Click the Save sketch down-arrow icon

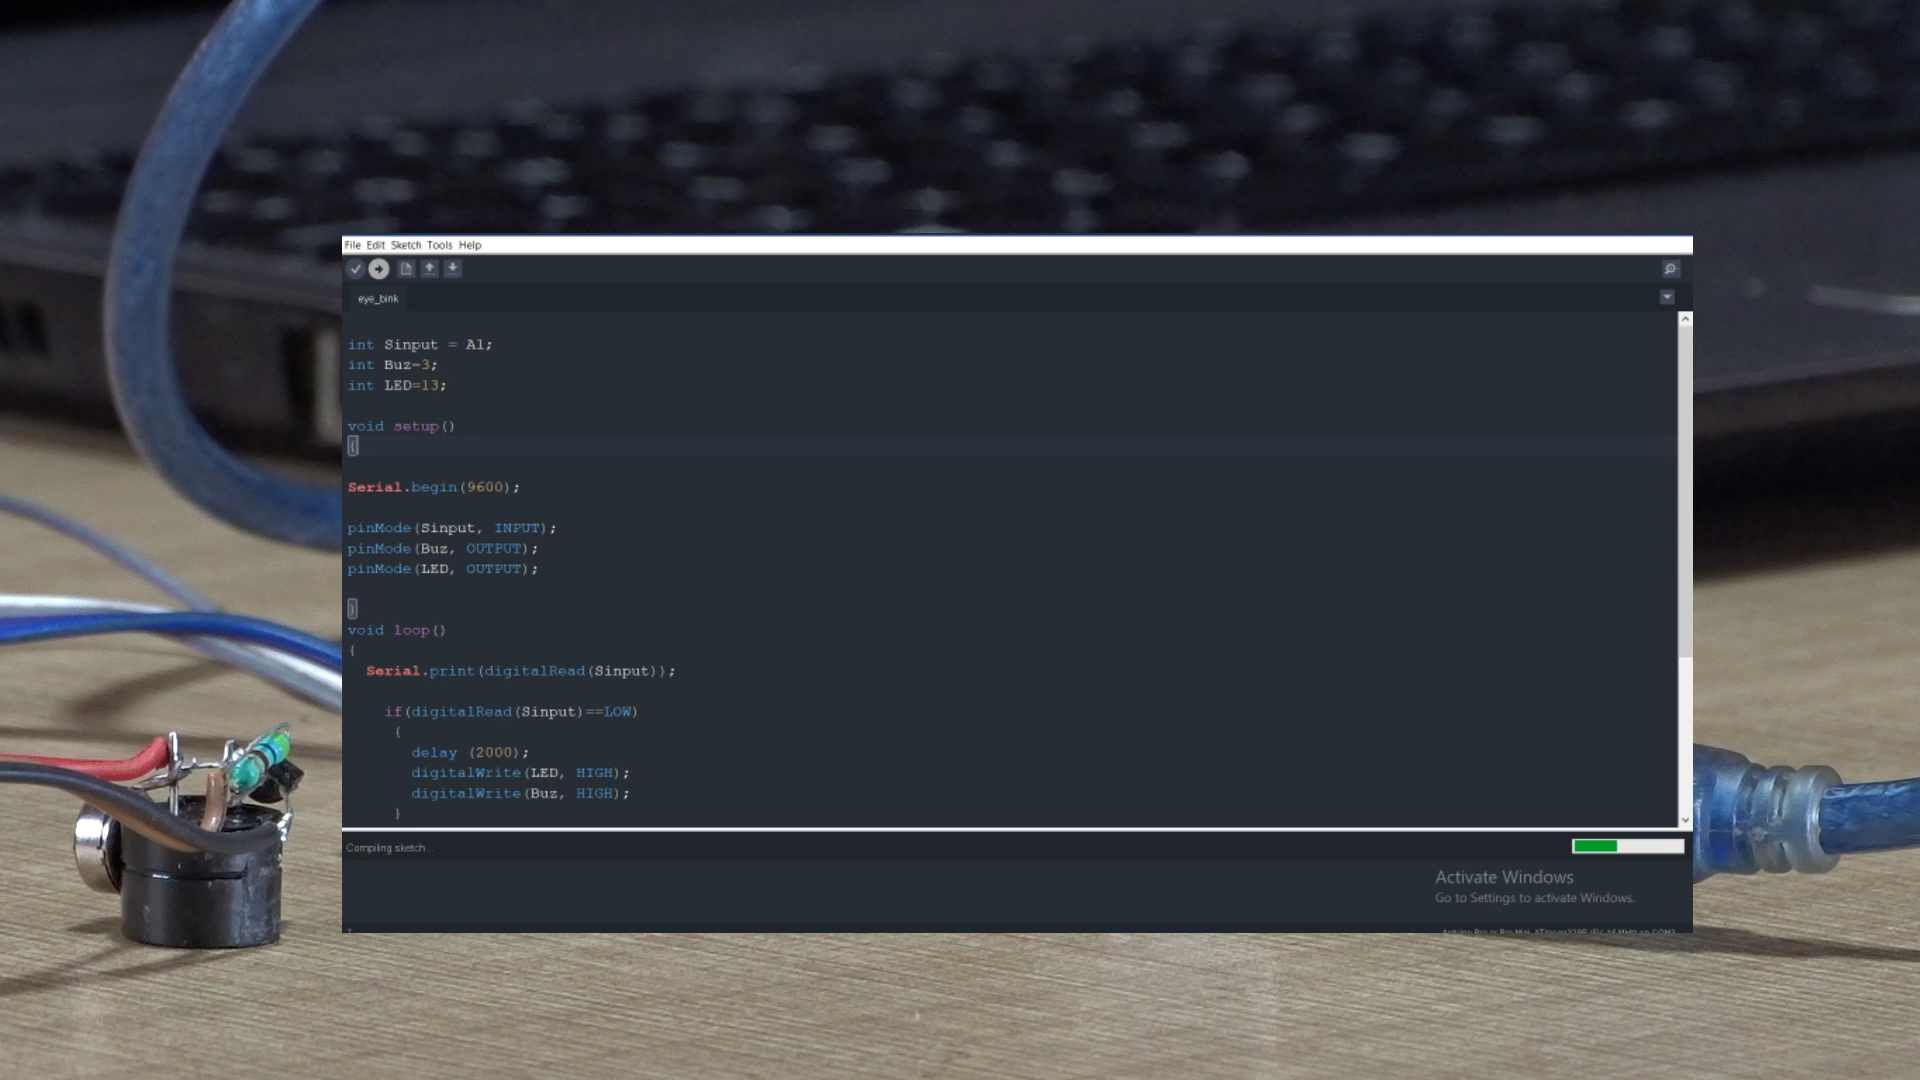click(x=453, y=269)
